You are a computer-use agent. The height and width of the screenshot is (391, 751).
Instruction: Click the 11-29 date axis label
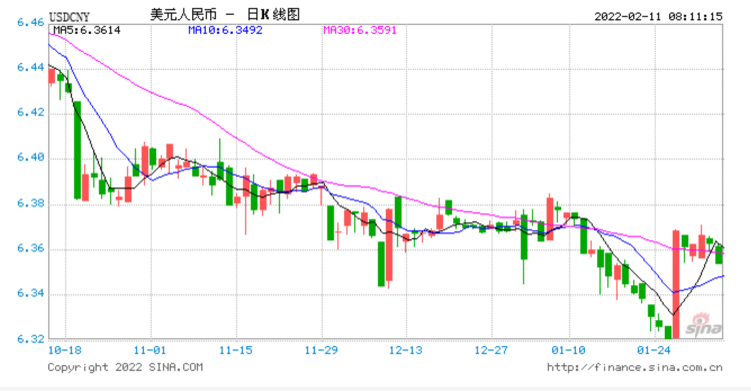tap(321, 350)
